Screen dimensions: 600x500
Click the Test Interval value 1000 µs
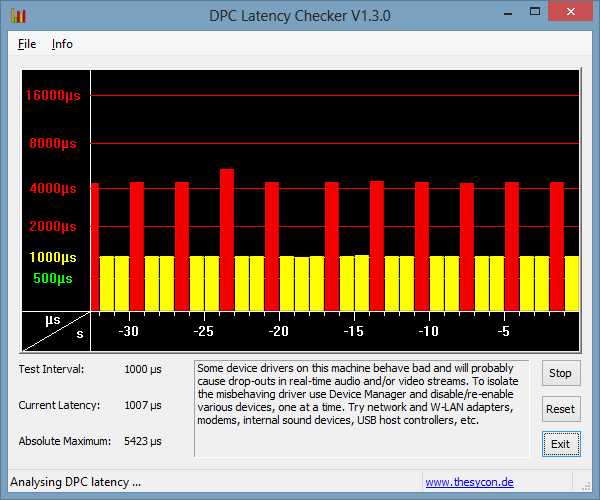click(x=143, y=369)
